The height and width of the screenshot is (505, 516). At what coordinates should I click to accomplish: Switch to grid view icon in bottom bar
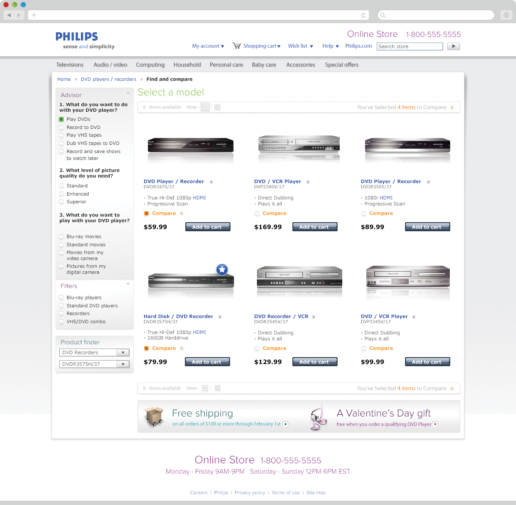(x=205, y=388)
